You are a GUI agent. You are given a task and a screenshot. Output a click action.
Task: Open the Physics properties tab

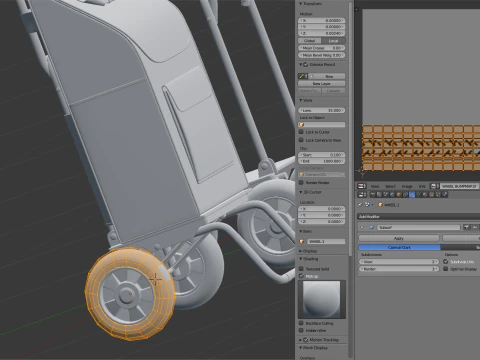pyautogui.click(x=445, y=194)
